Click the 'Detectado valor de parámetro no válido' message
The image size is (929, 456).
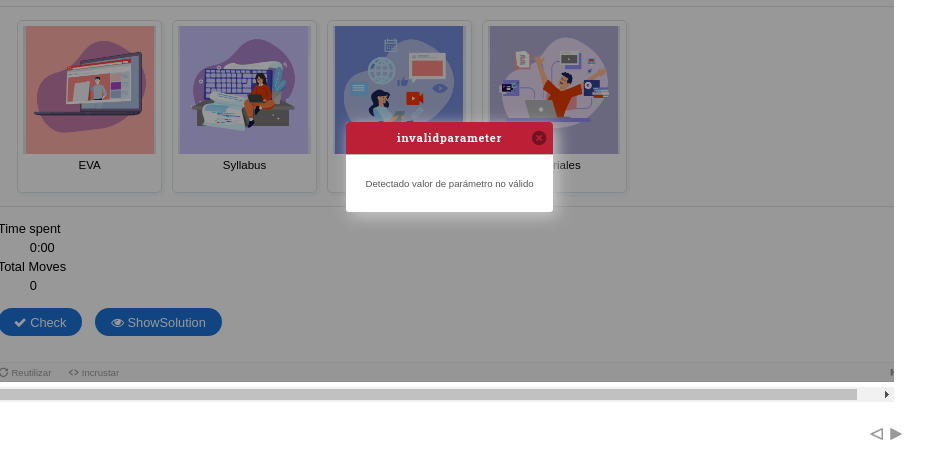point(449,184)
